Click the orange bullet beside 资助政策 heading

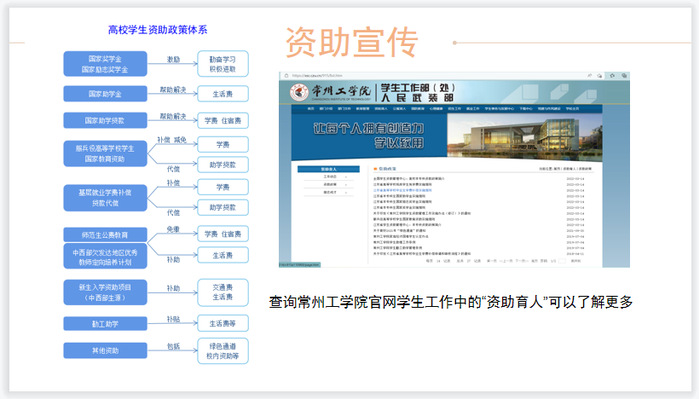(375, 169)
